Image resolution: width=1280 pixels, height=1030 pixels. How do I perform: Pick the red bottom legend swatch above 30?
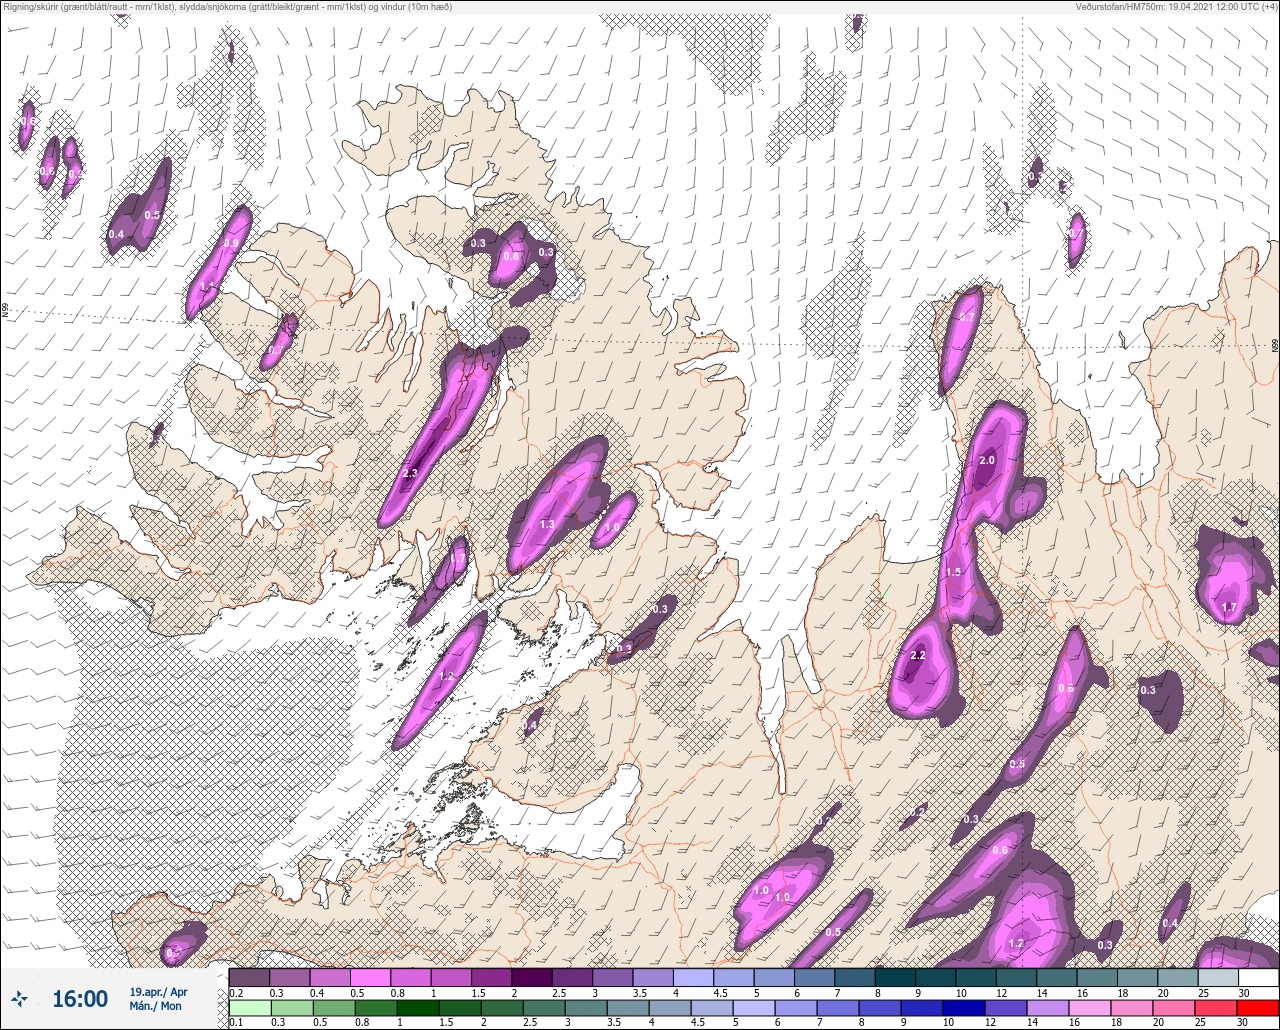(x=1258, y=1008)
